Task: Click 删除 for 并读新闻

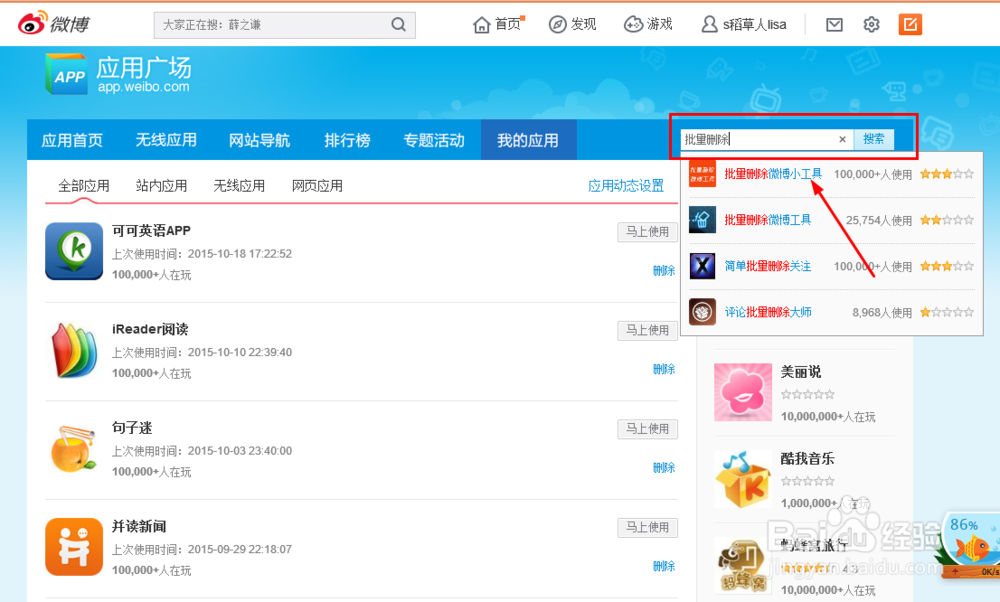Action: pyautogui.click(x=664, y=566)
